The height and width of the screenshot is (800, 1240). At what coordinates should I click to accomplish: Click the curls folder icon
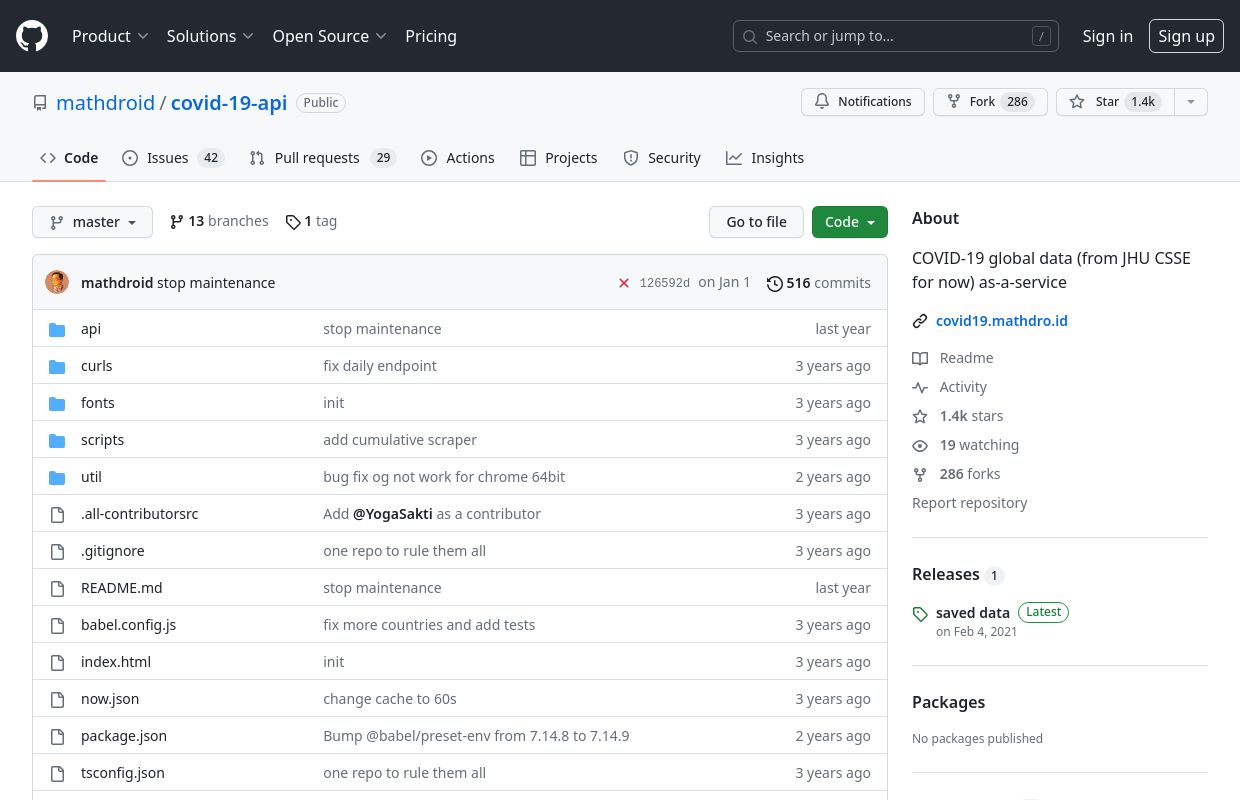[x=57, y=366]
